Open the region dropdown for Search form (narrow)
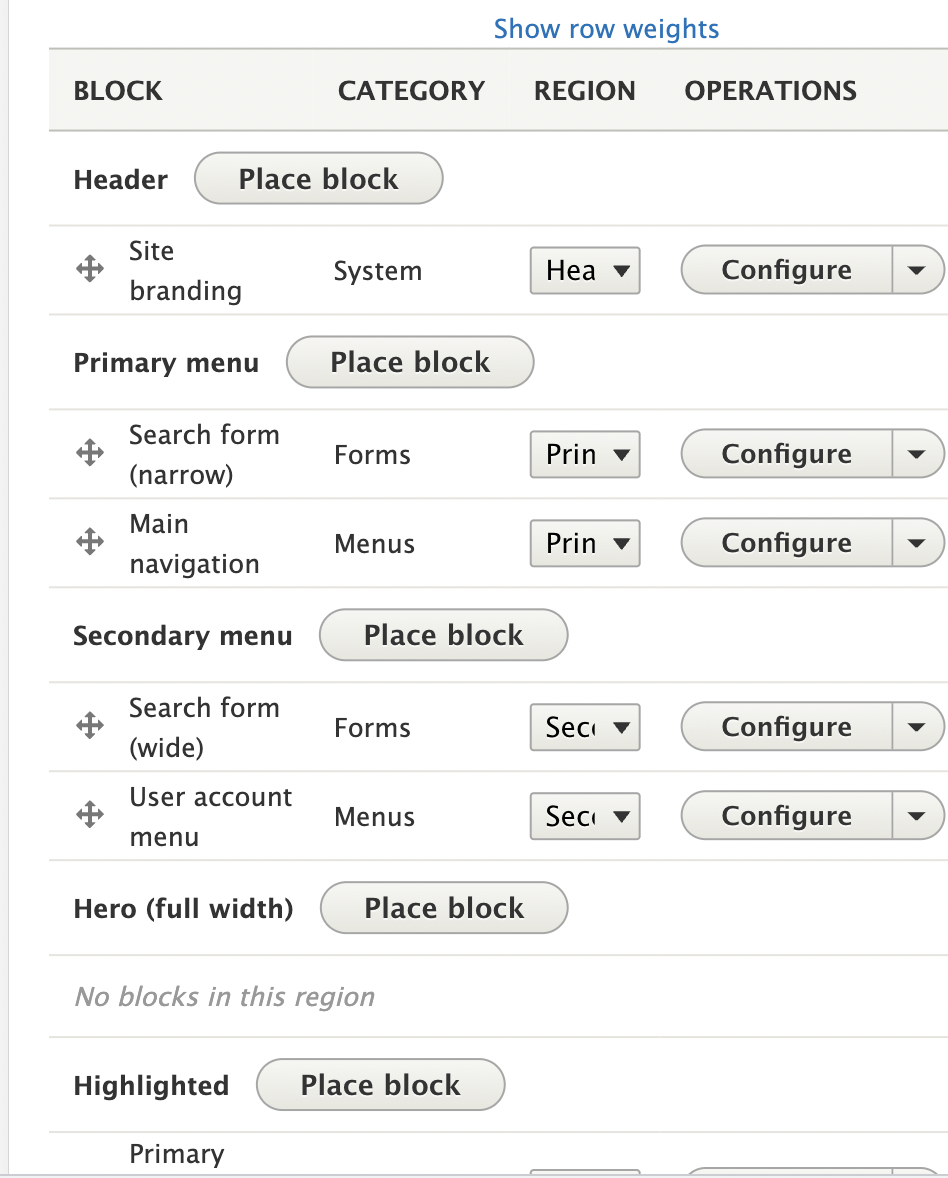The image size is (948, 1178). 584,453
